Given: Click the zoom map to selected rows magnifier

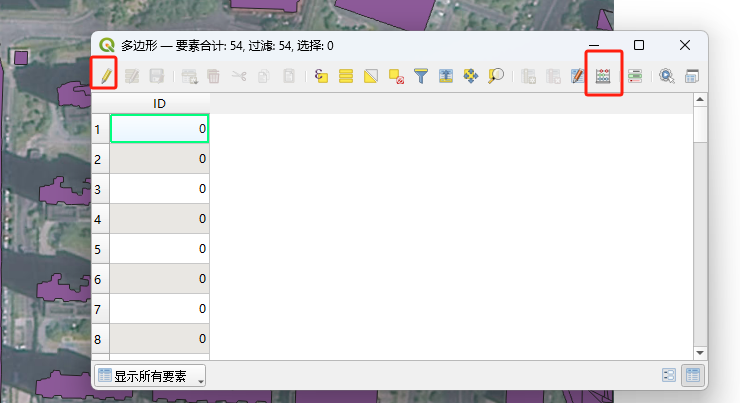Looking at the screenshot, I should coord(496,75).
